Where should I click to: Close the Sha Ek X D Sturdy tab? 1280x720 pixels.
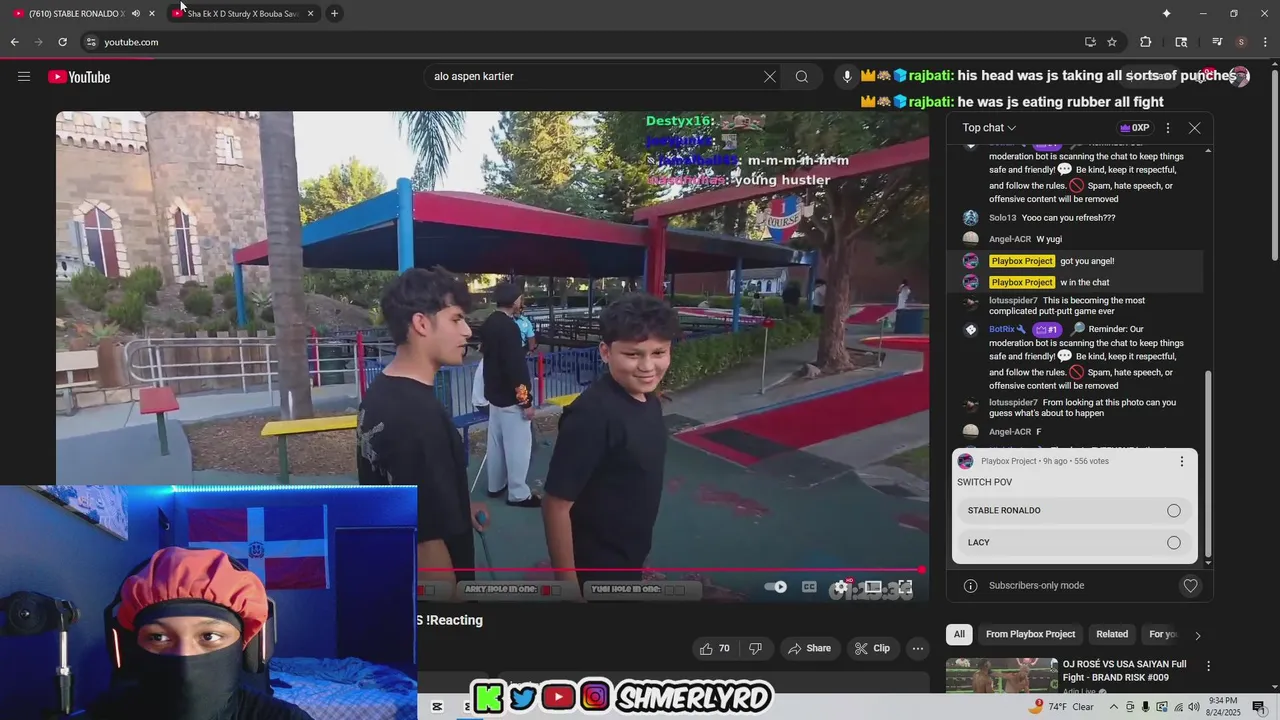pos(310,14)
